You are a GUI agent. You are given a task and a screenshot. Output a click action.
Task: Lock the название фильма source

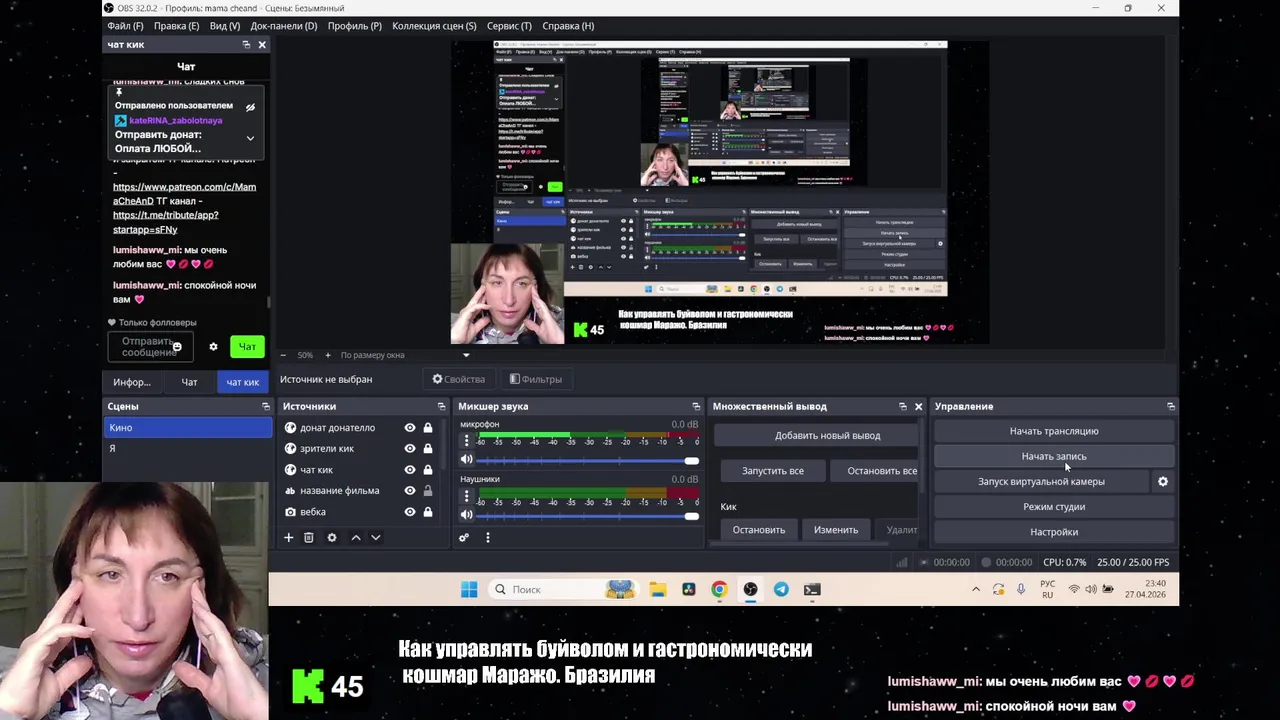[x=428, y=491]
